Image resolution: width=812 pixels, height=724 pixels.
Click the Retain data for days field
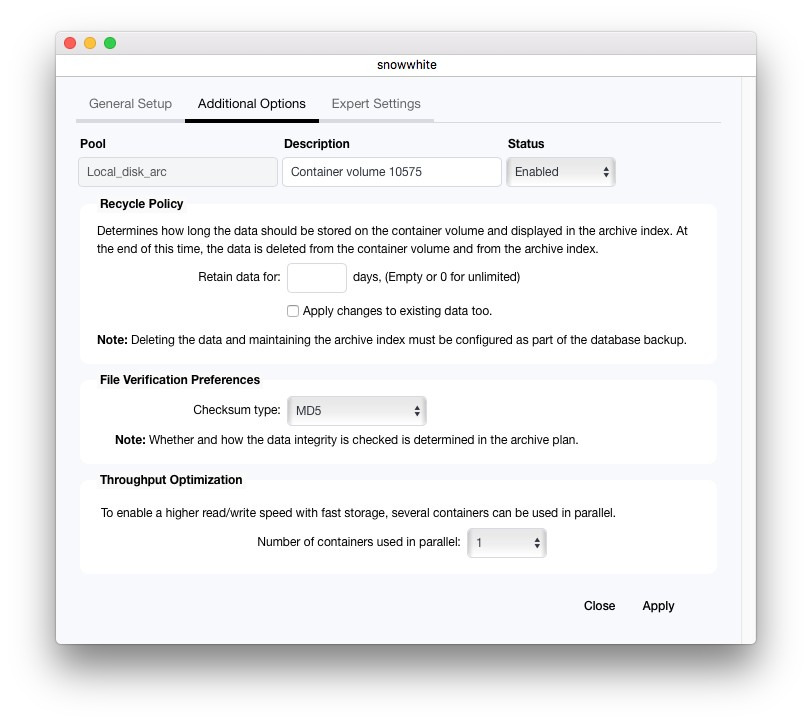[x=316, y=278]
